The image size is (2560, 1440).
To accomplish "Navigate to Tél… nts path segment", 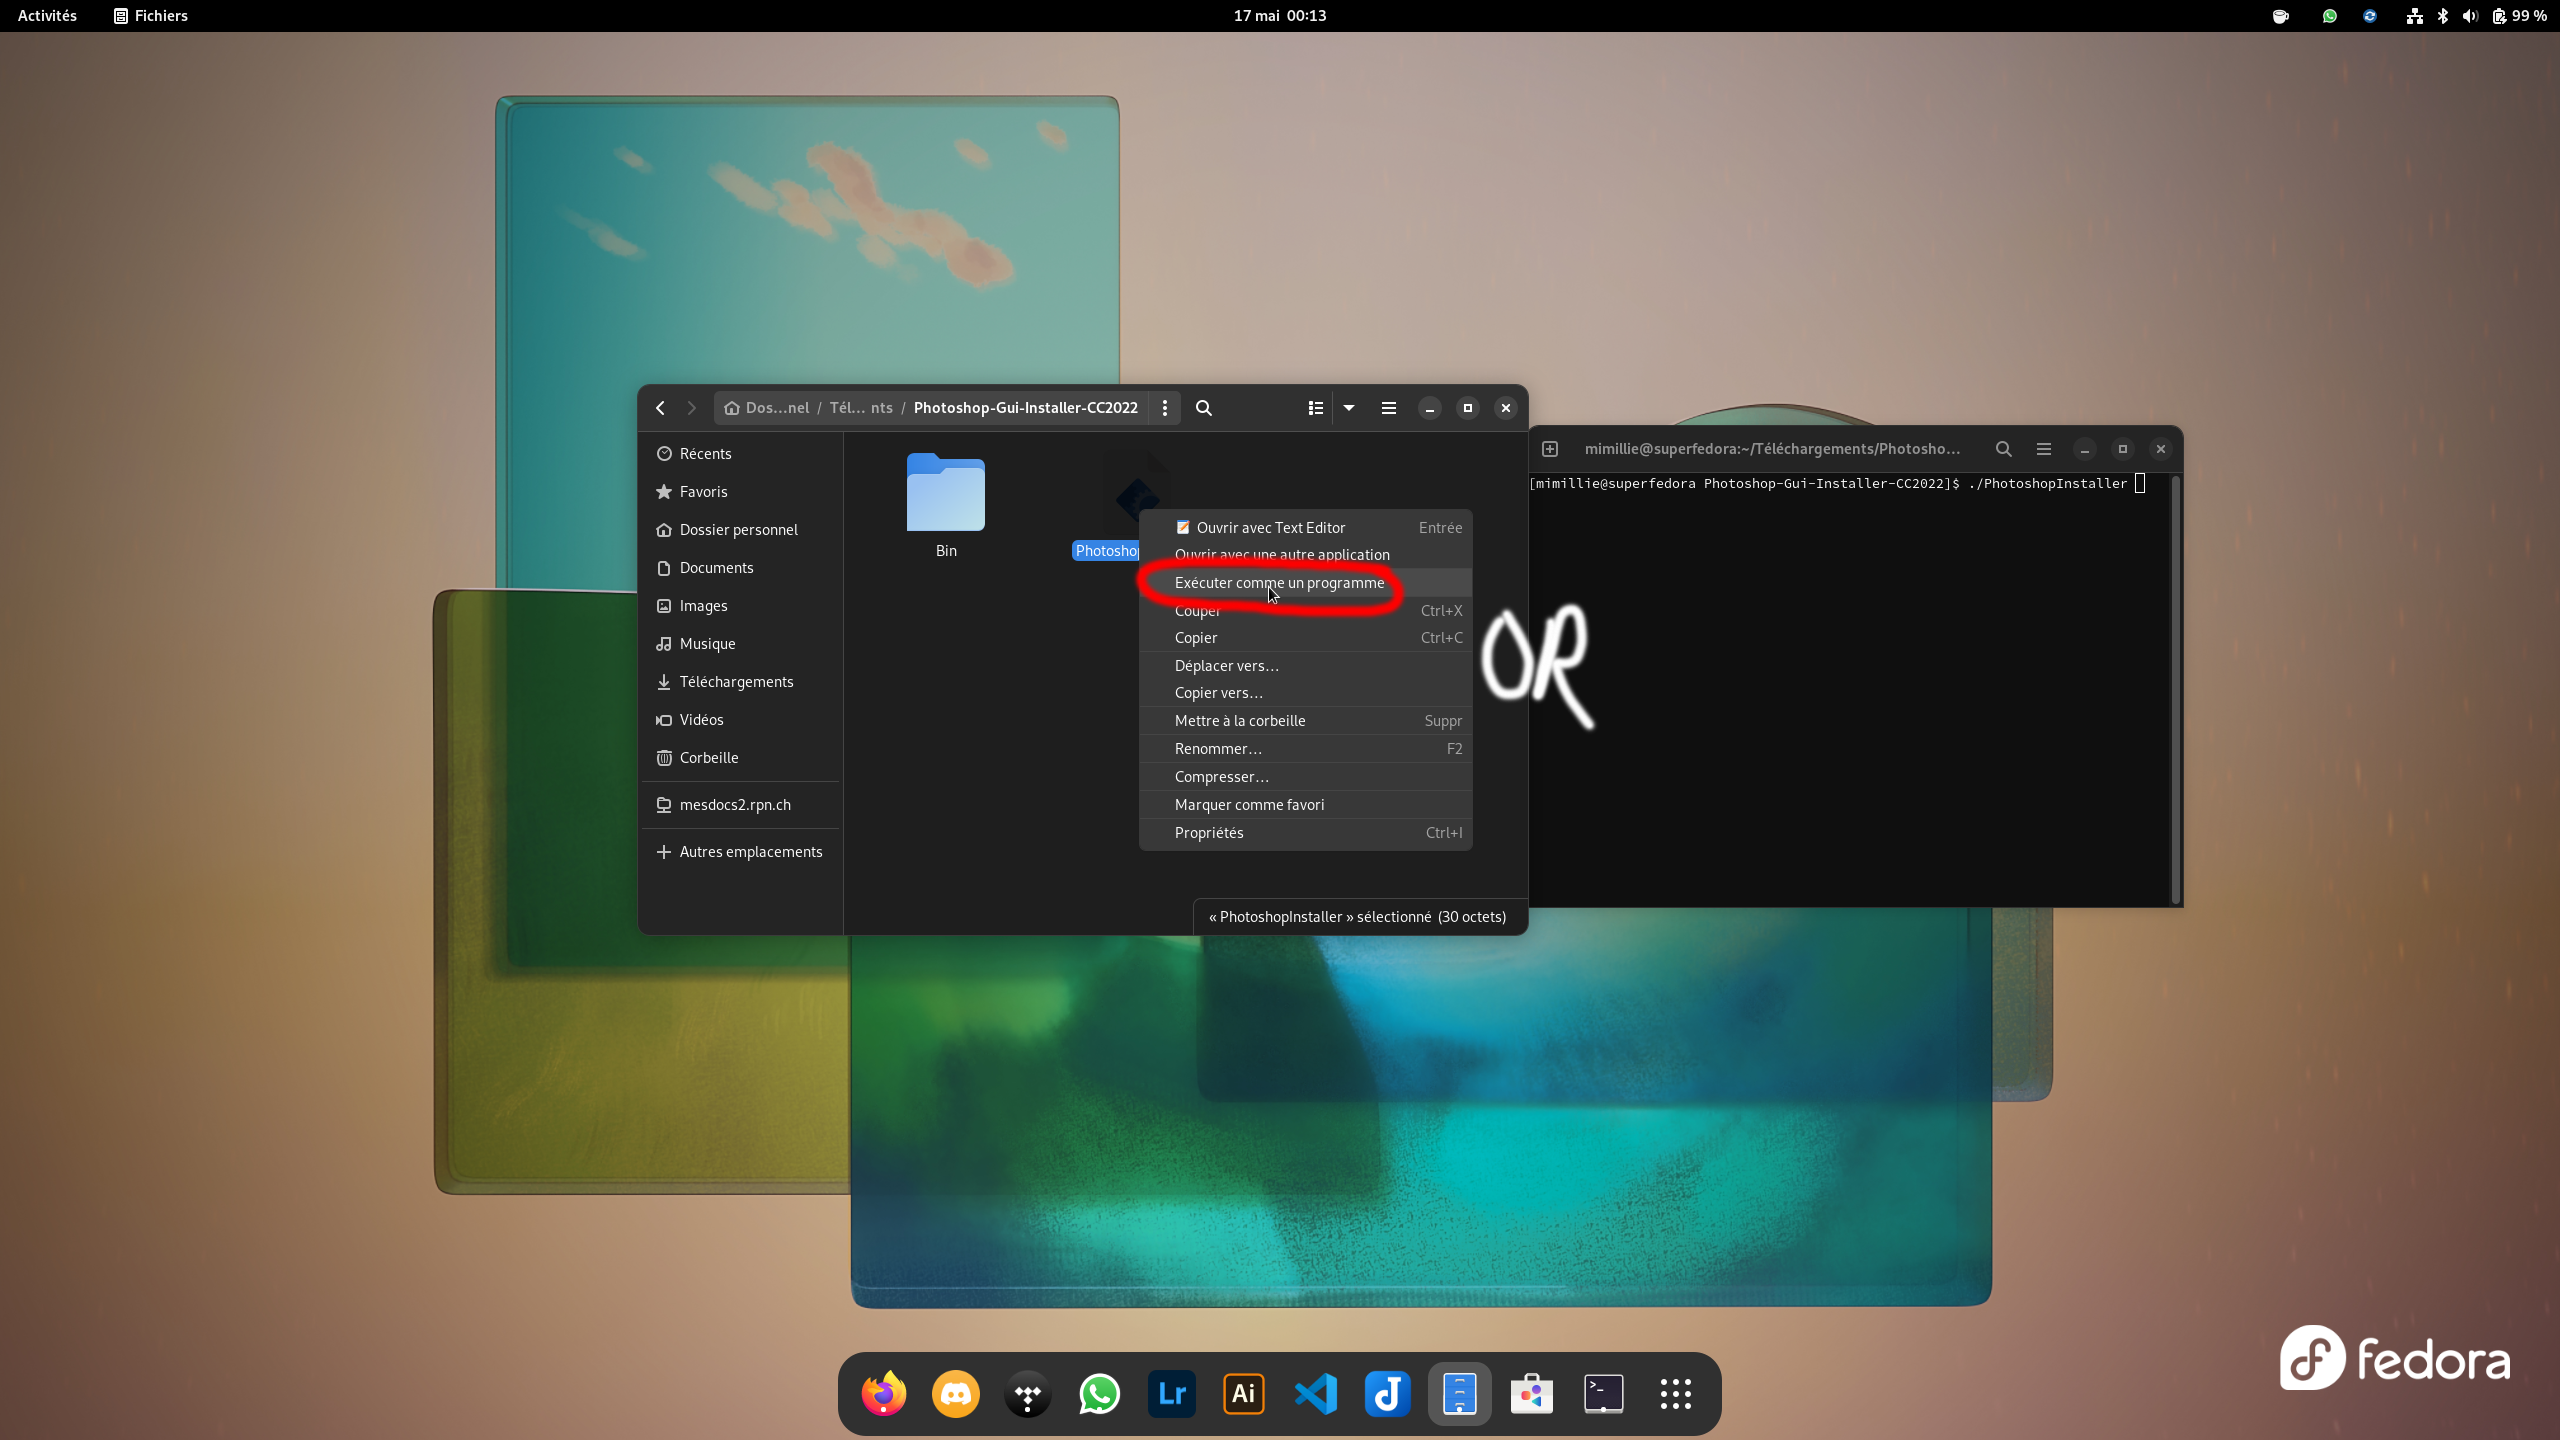I will (861, 408).
